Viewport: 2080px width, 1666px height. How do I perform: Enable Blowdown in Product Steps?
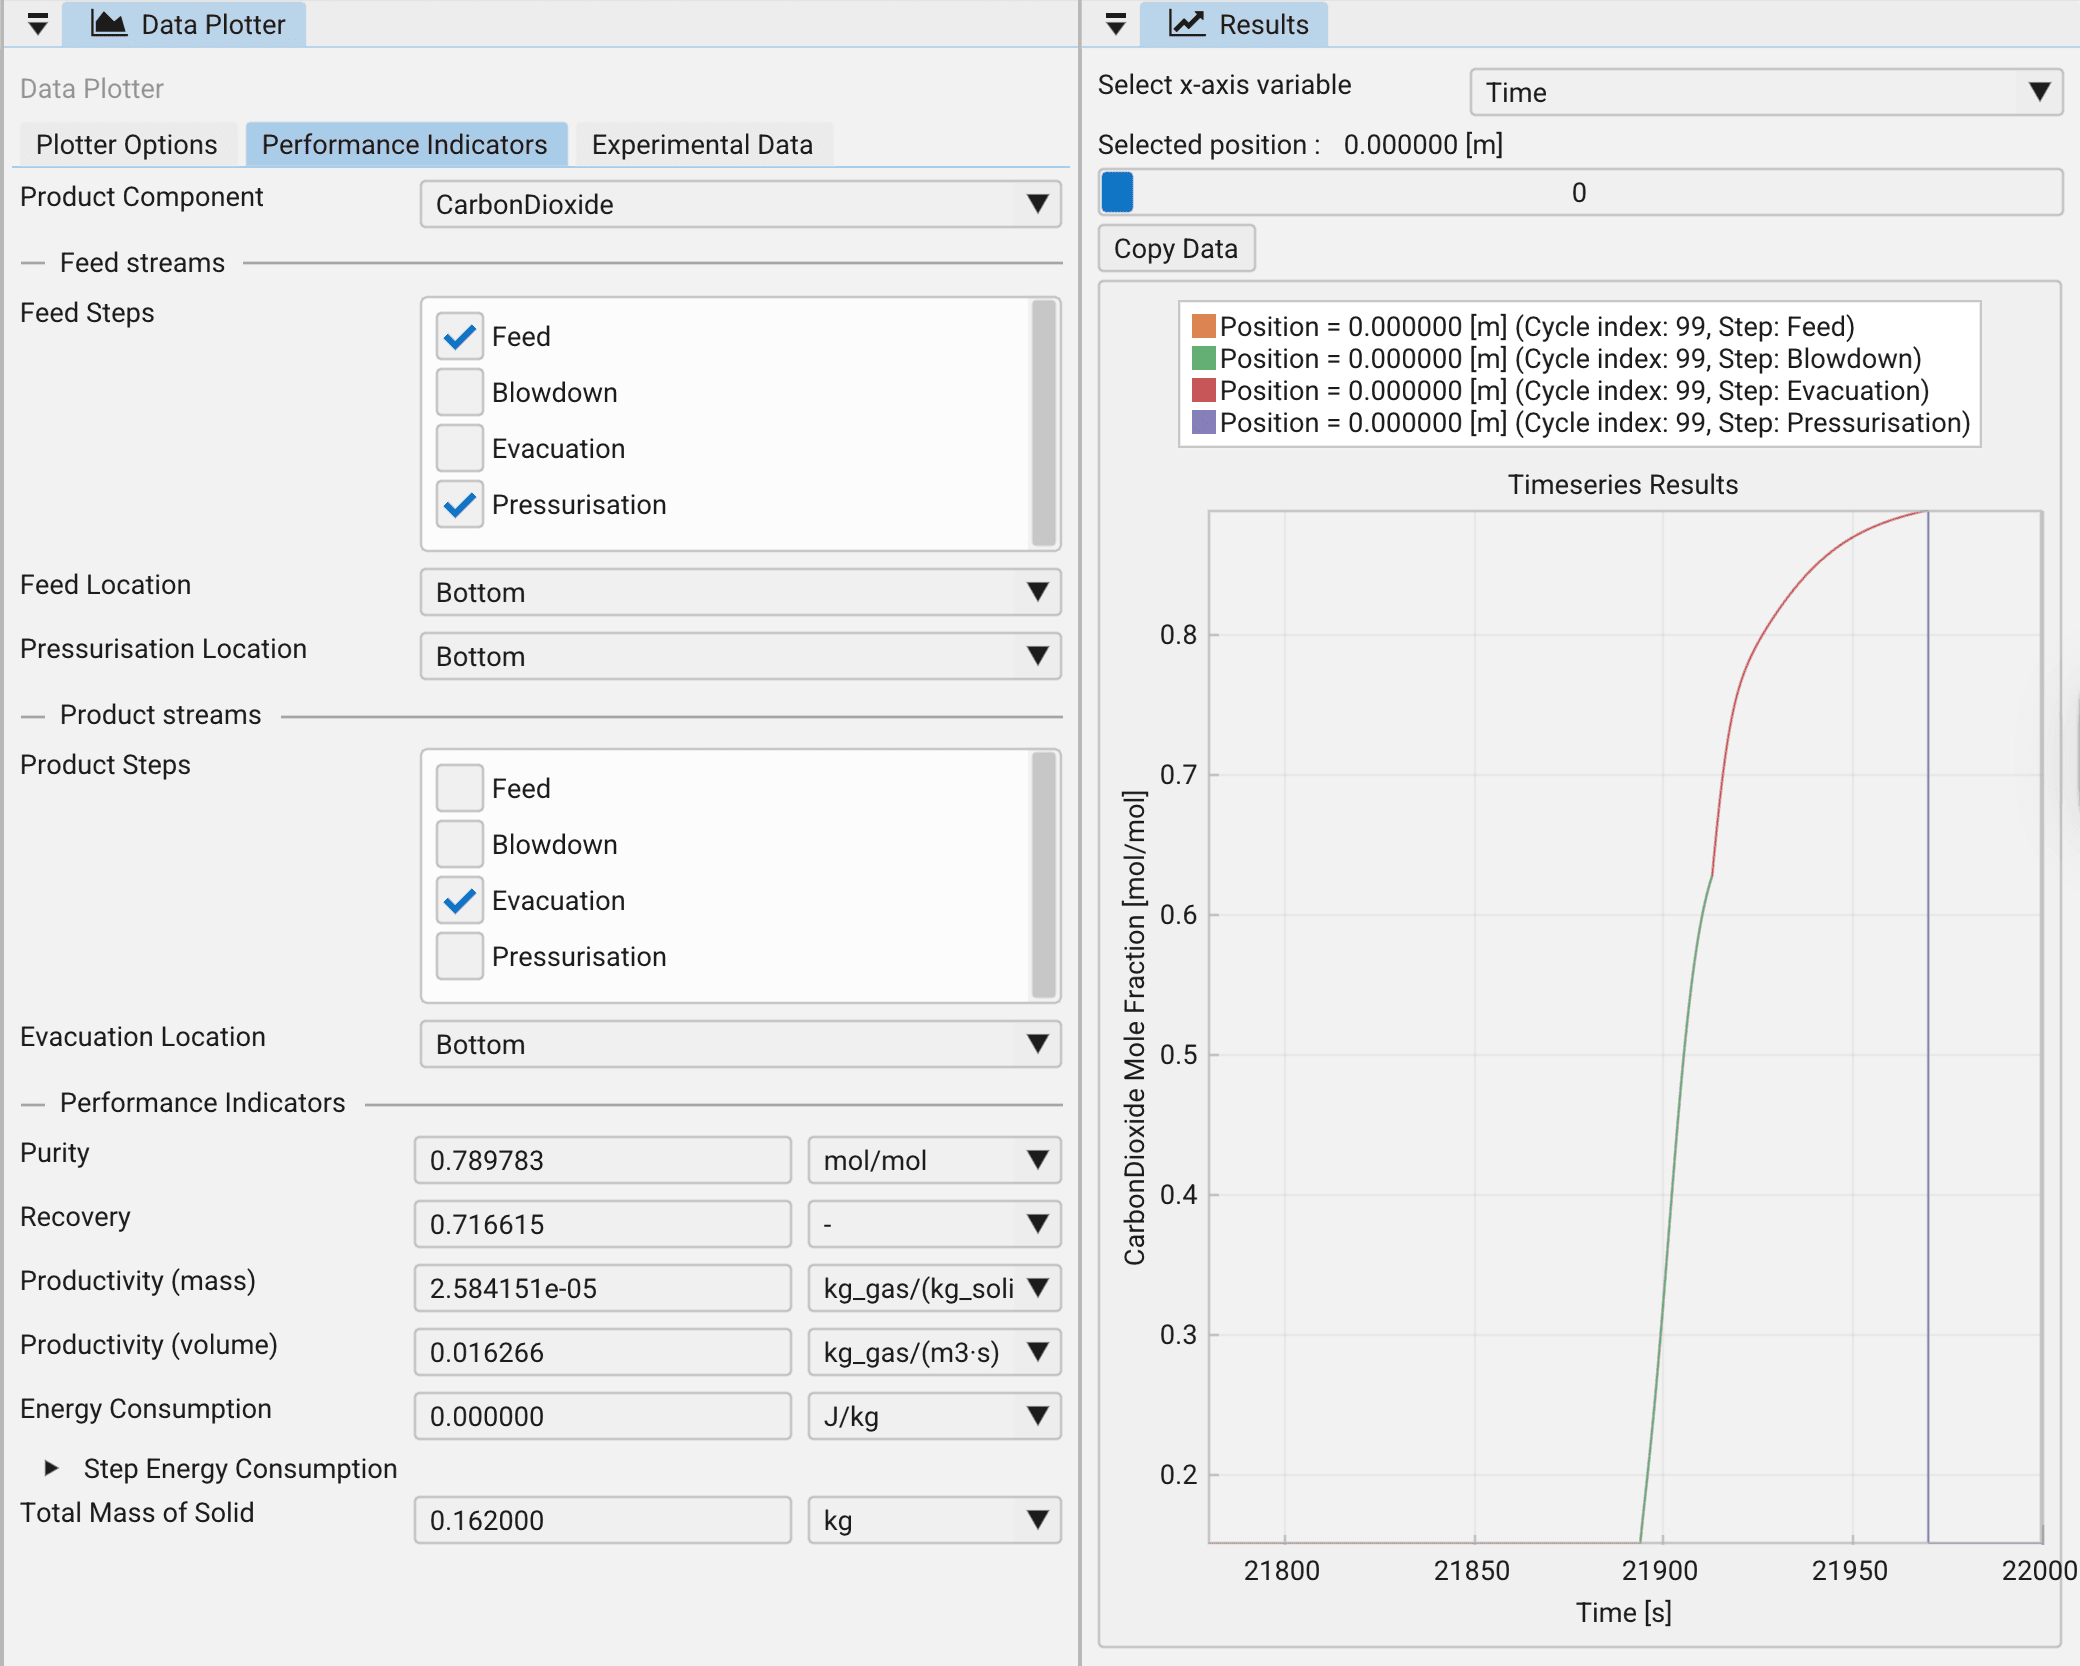click(x=459, y=844)
